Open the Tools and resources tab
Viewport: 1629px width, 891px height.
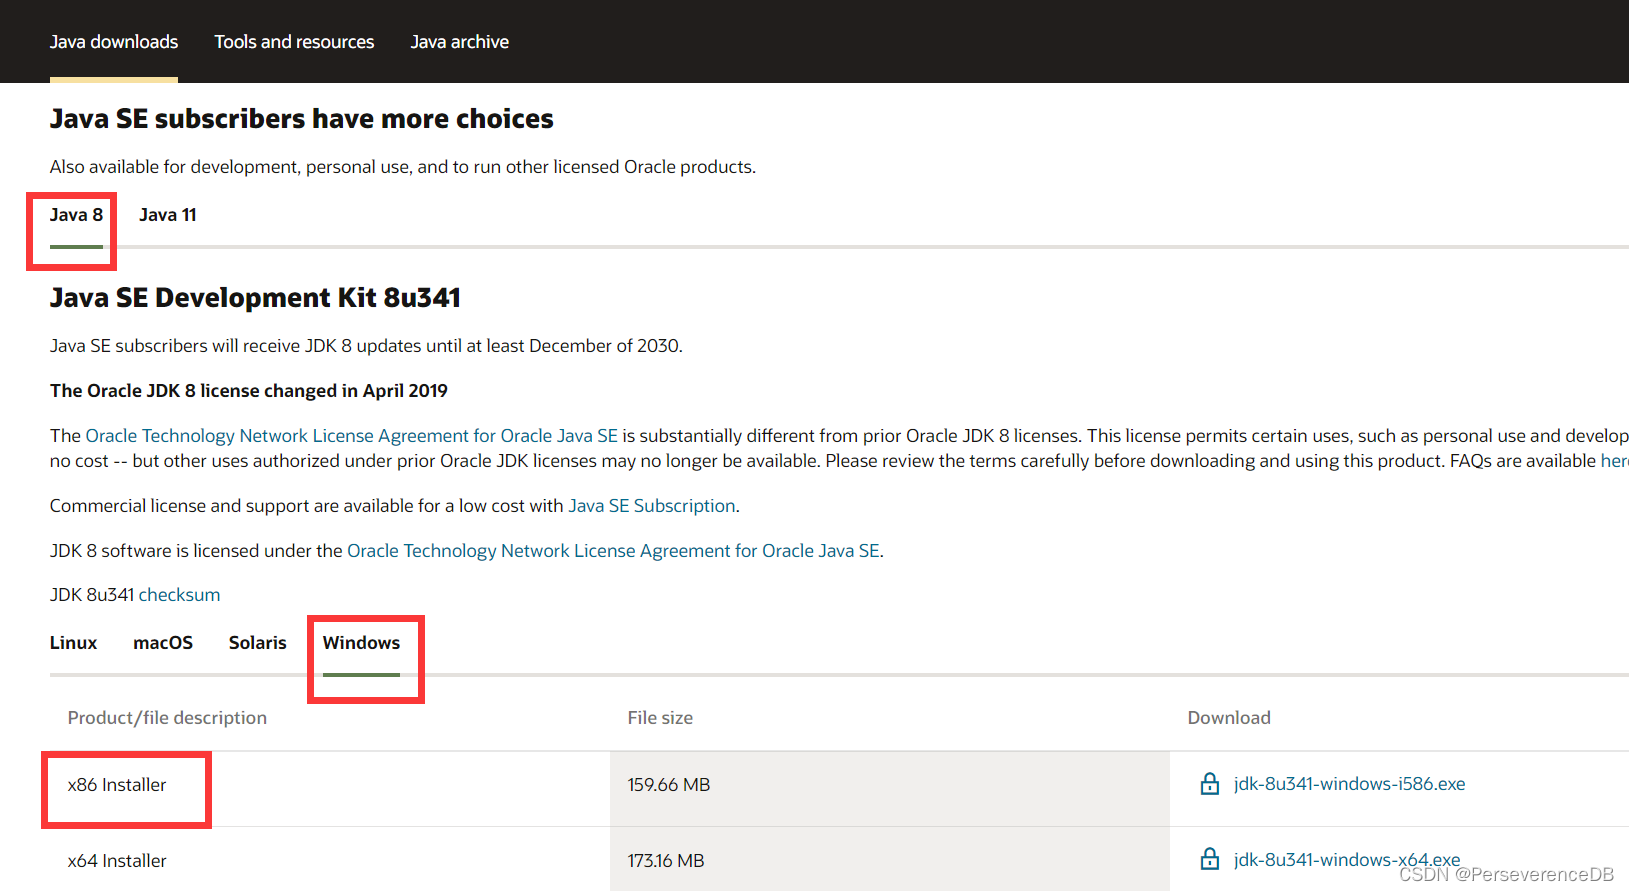(294, 42)
